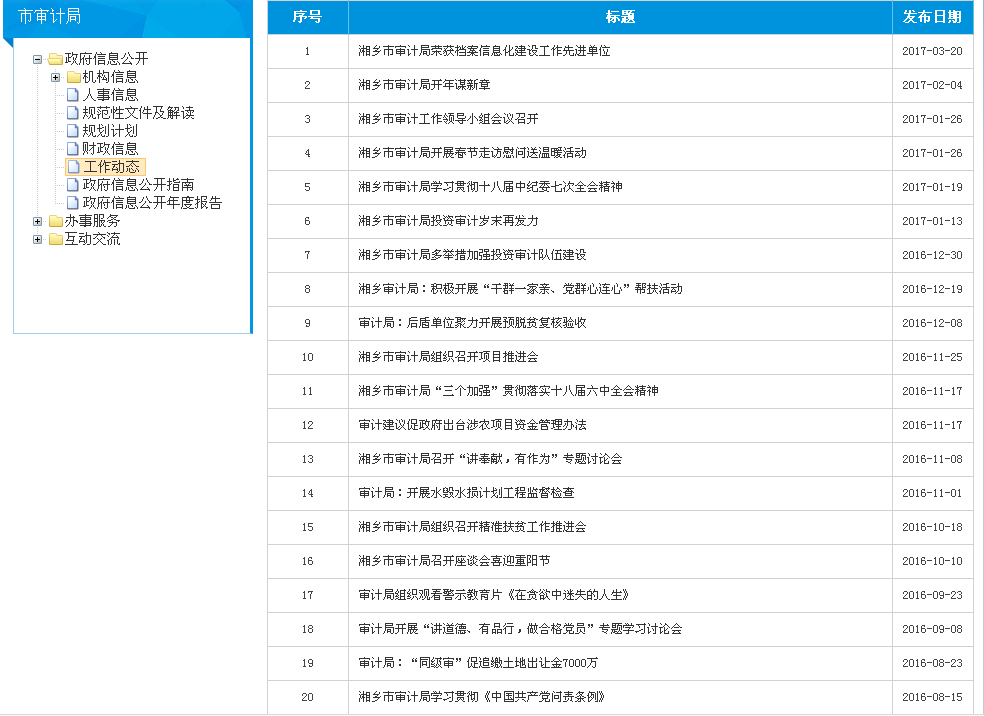
Task: Expand the 机构信息 tree node
Action: 56,77
